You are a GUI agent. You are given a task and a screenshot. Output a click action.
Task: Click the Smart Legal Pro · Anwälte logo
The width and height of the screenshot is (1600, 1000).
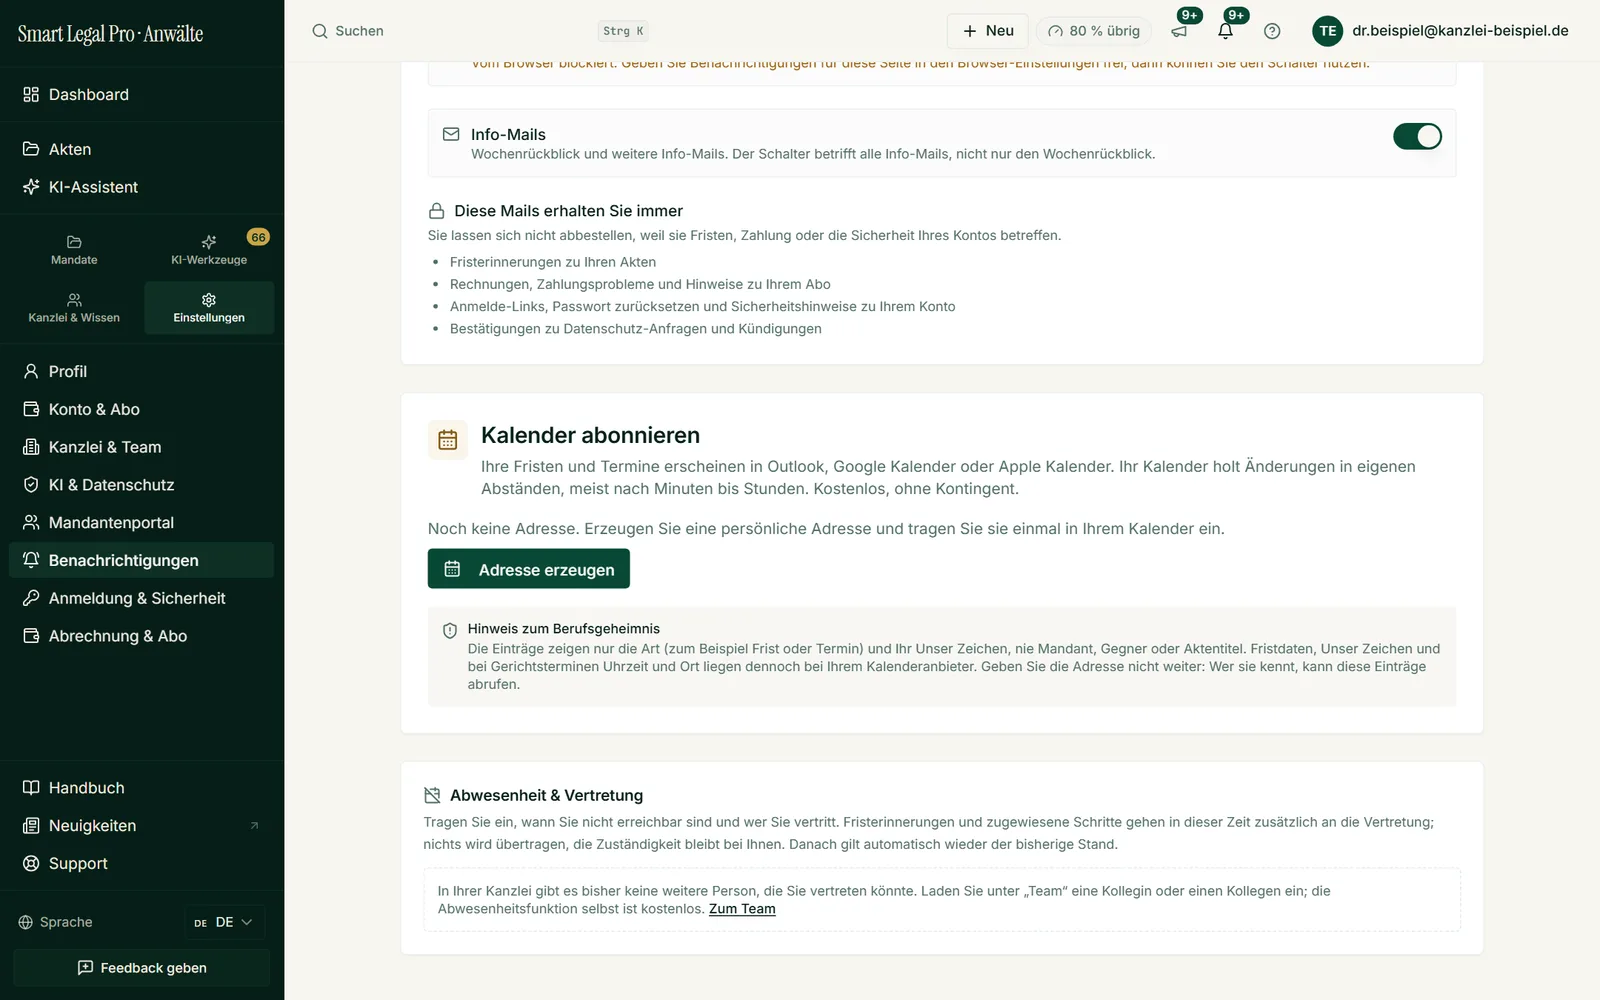coord(111,33)
